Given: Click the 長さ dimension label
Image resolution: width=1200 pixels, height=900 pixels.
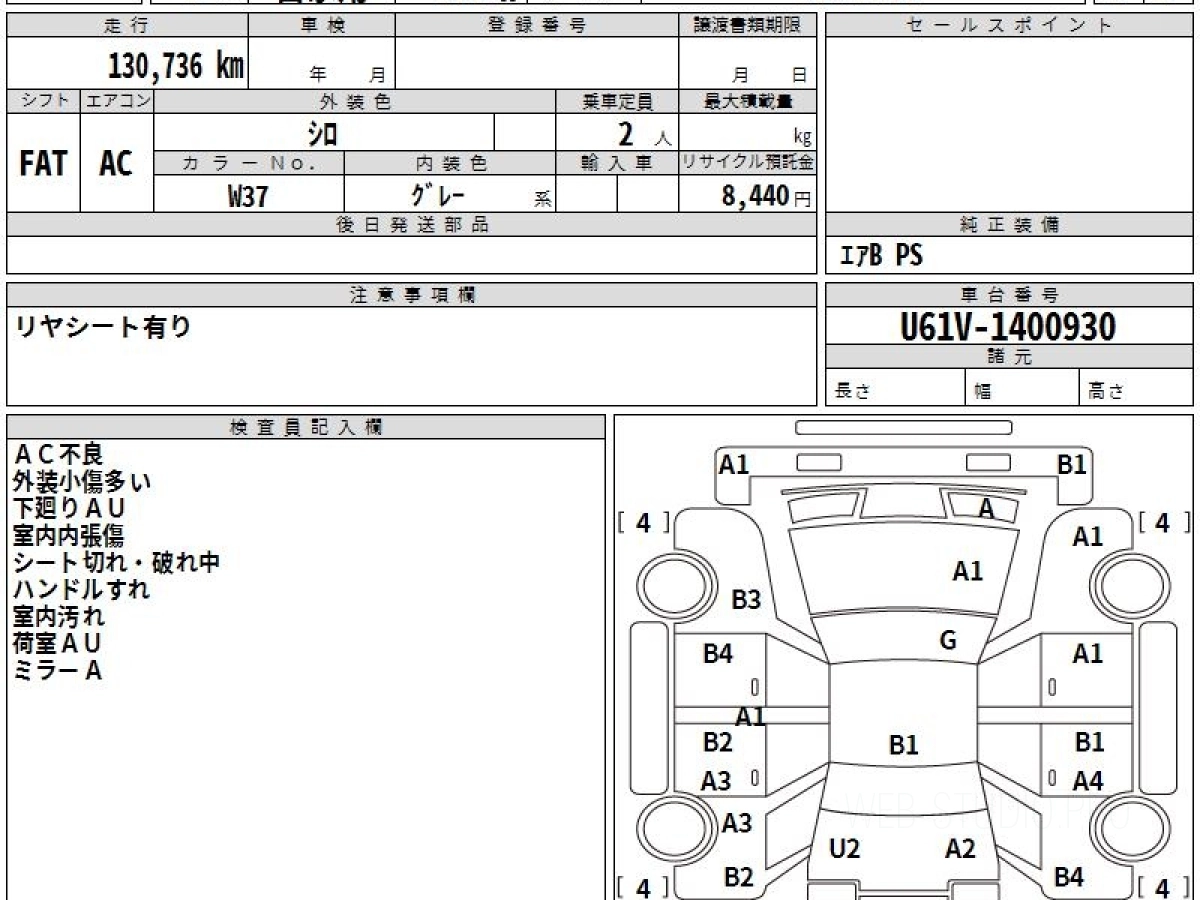Looking at the screenshot, I should click(x=852, y=391).
